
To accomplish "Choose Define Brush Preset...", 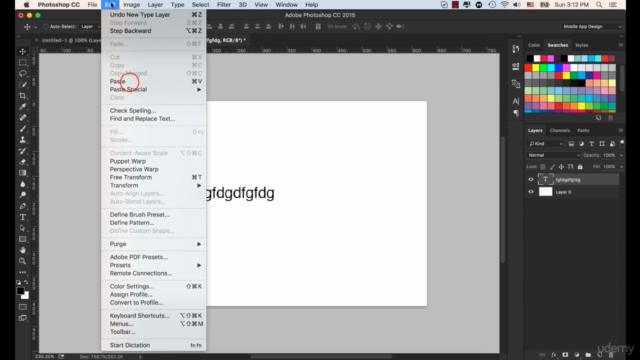I will click(153, 215).
